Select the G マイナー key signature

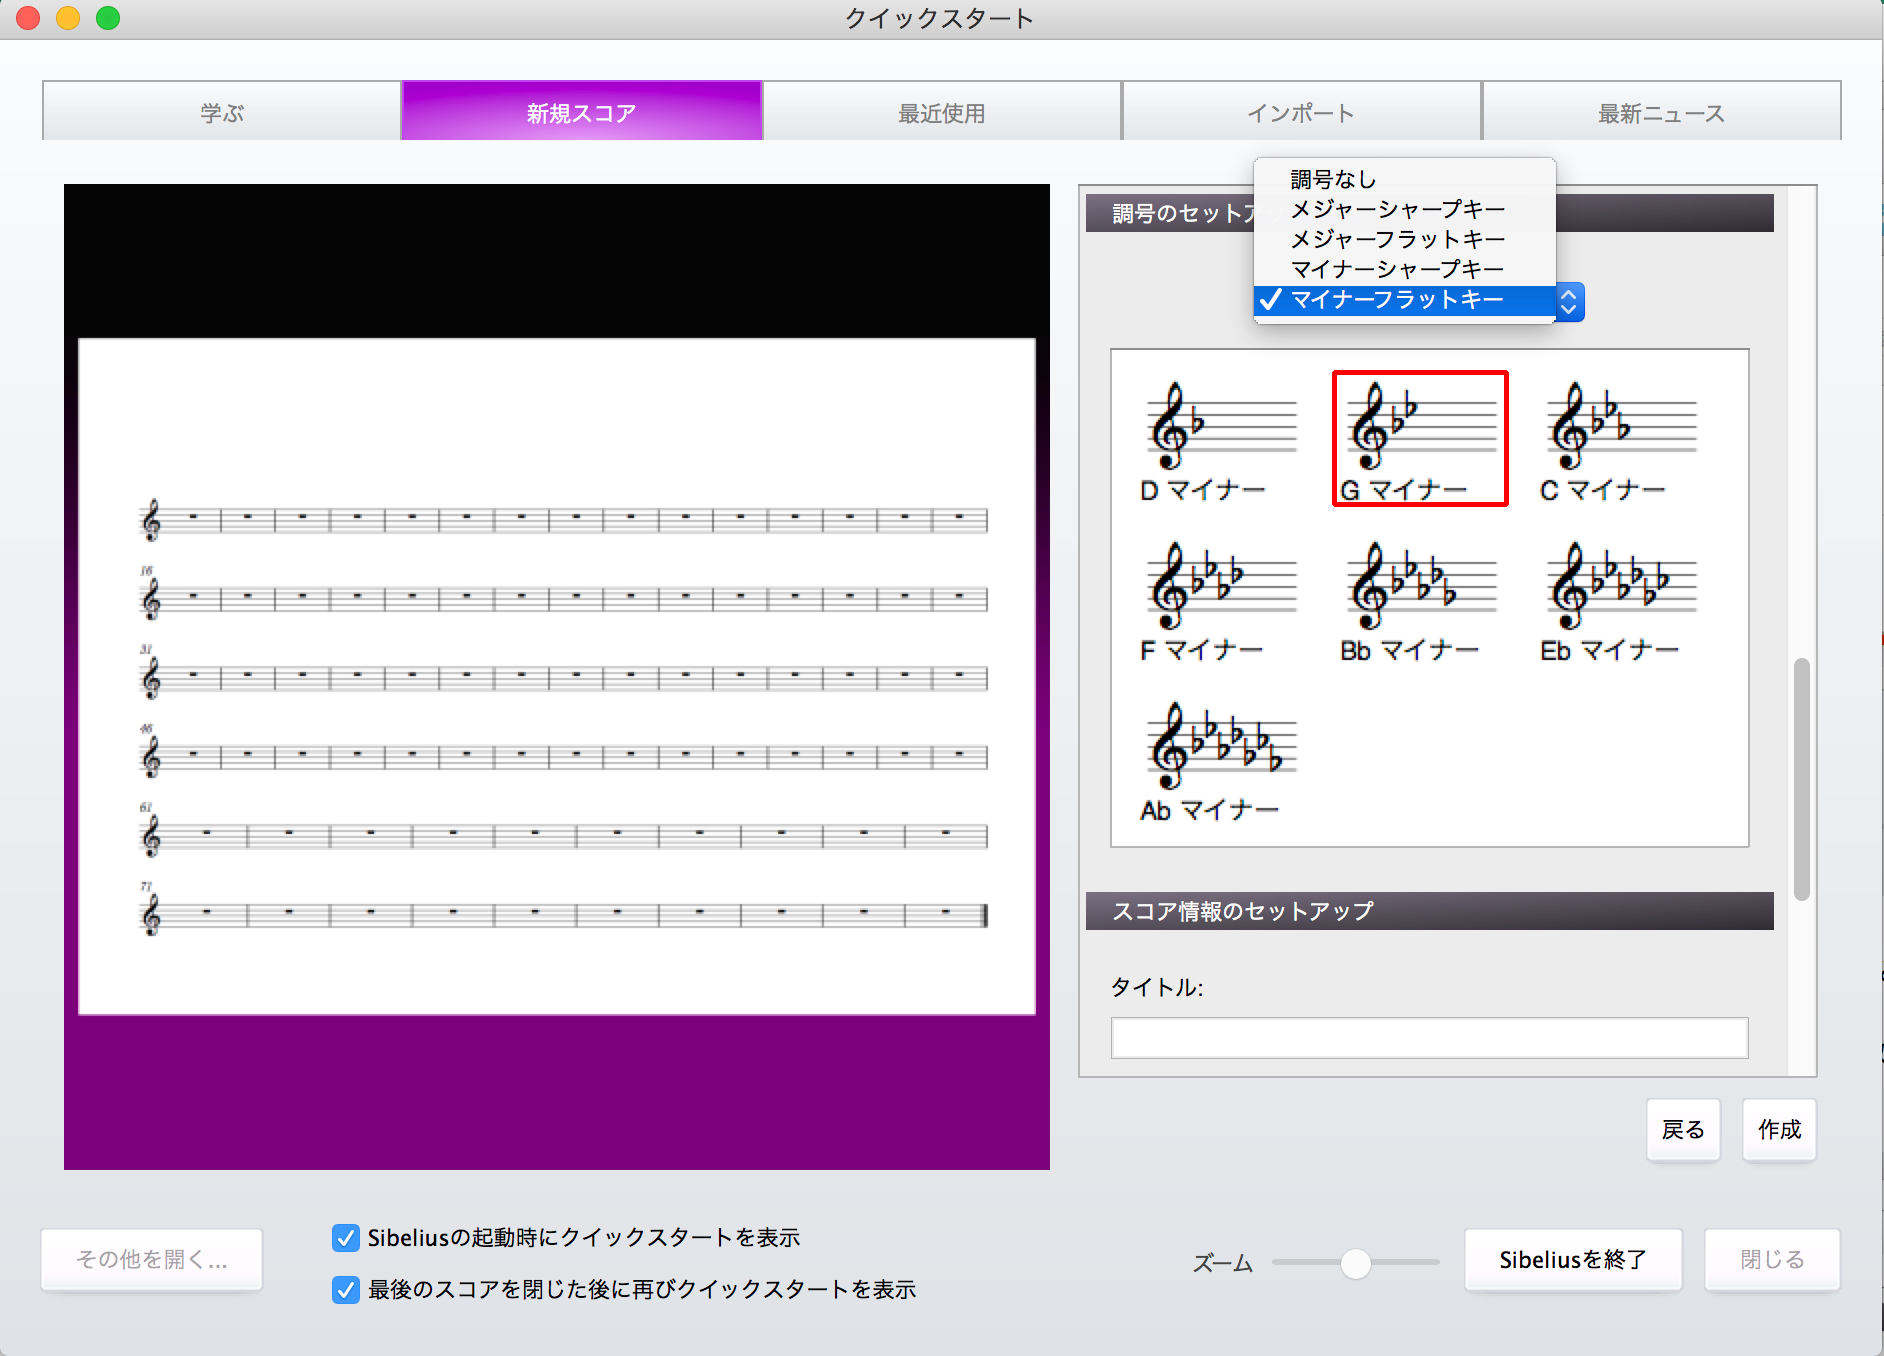click(x=1420, y=439)
